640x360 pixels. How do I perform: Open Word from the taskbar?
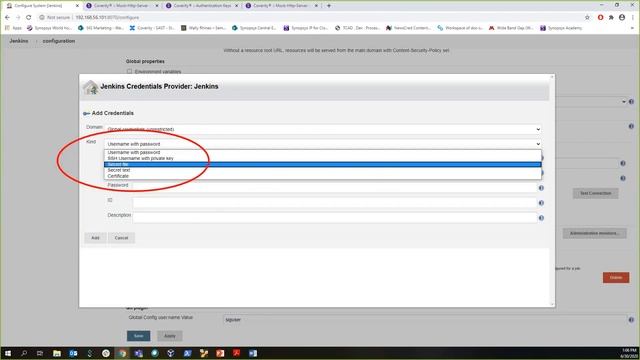[x=253, y=353]
